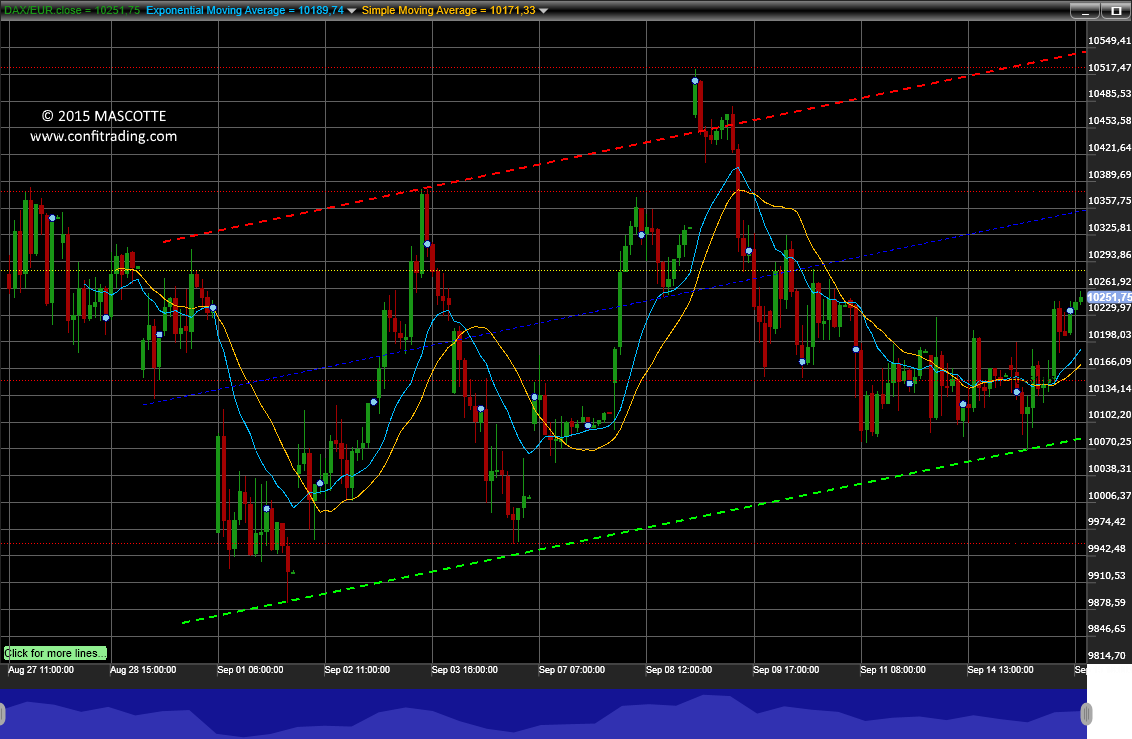This screenshot has width=1132, height=739.
Task: Click the 9942,48 price axis label
Action: pos(1107,549)
